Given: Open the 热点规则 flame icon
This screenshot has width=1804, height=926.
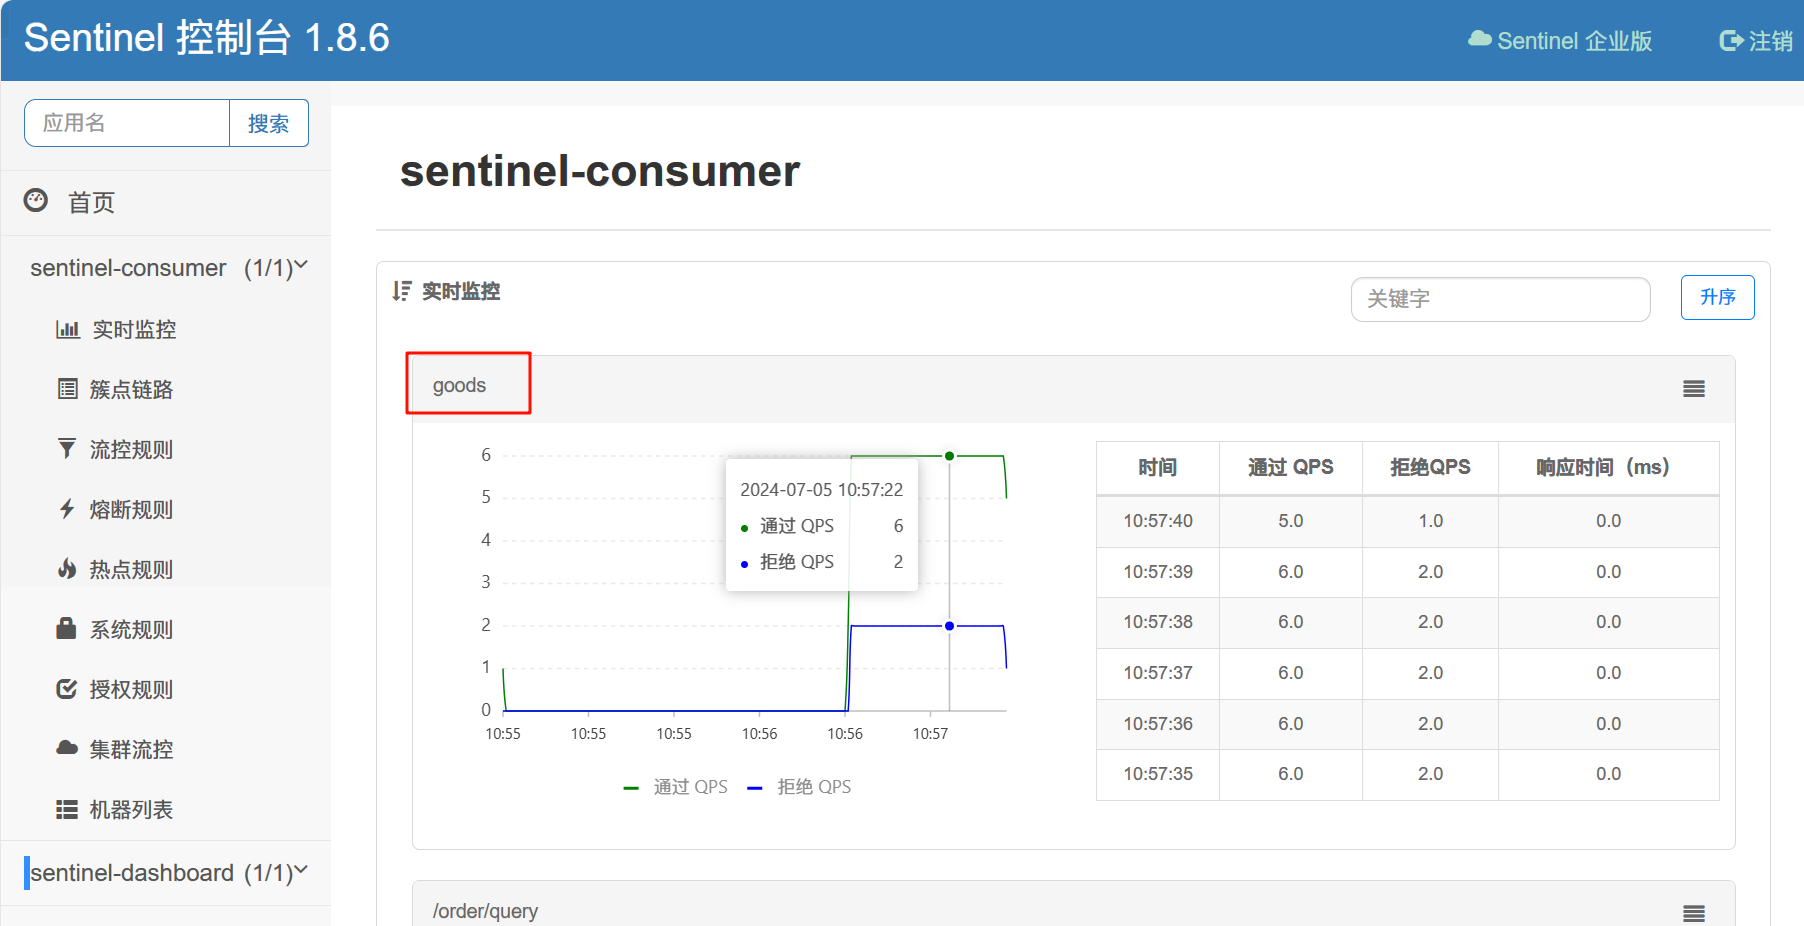Looking at the screenshot, I should [x=67, y=569].
